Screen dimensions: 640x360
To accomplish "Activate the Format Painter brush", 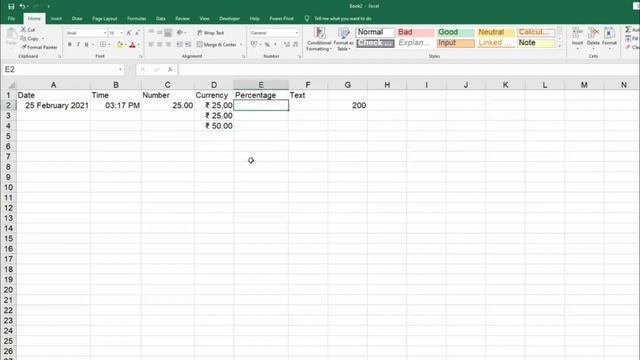I will pyautogui.click(x=24, y=47).
